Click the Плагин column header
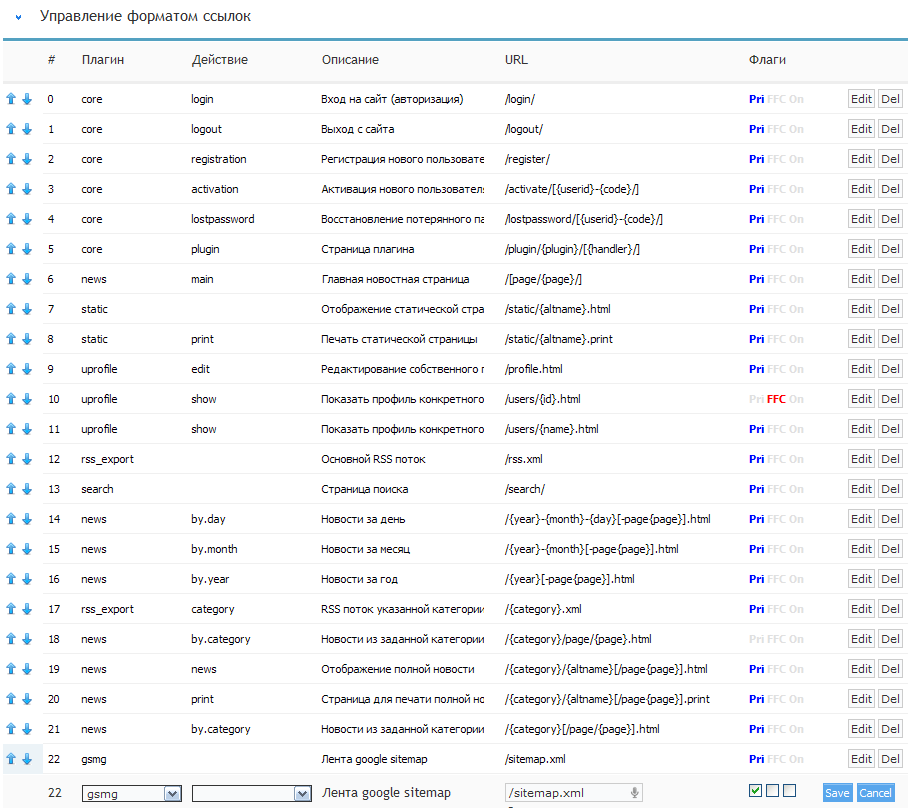 [x=103, y=60]
